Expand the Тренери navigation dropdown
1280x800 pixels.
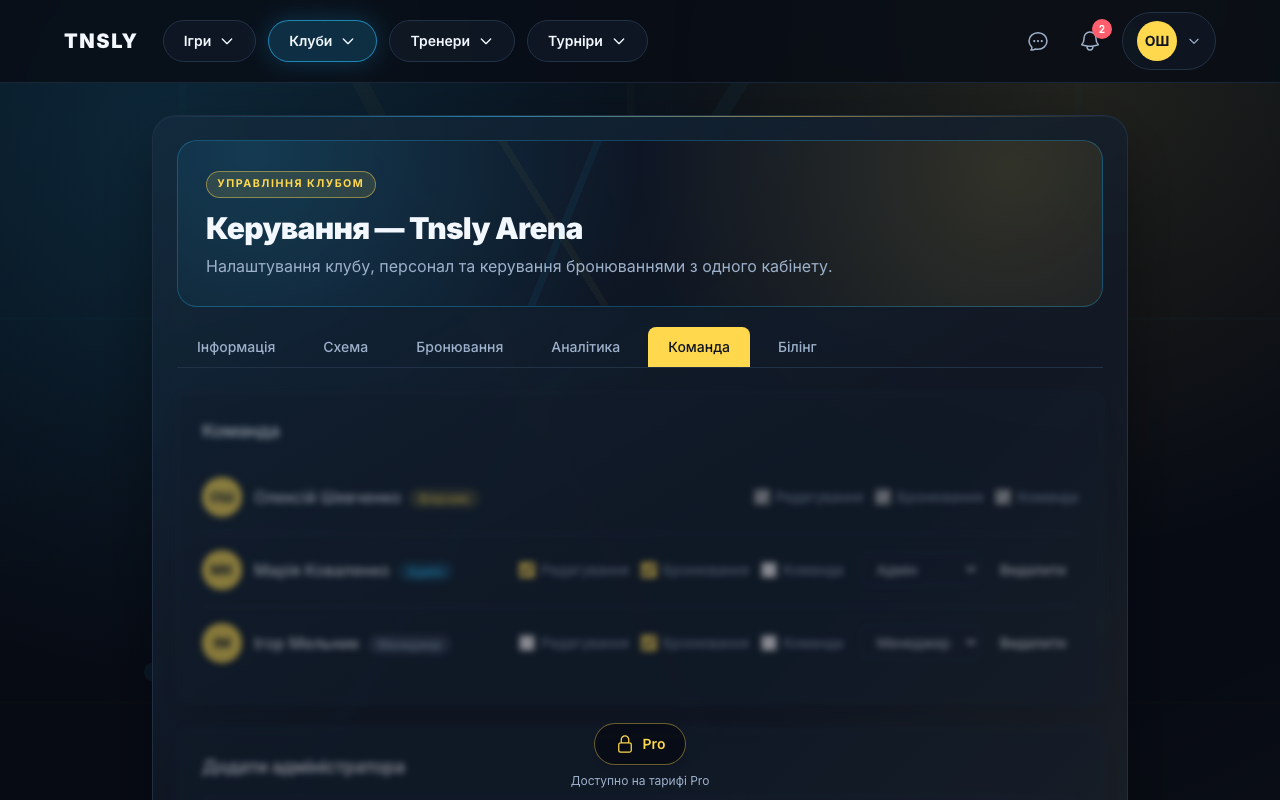pyautogui.click(x=451, y=41)
